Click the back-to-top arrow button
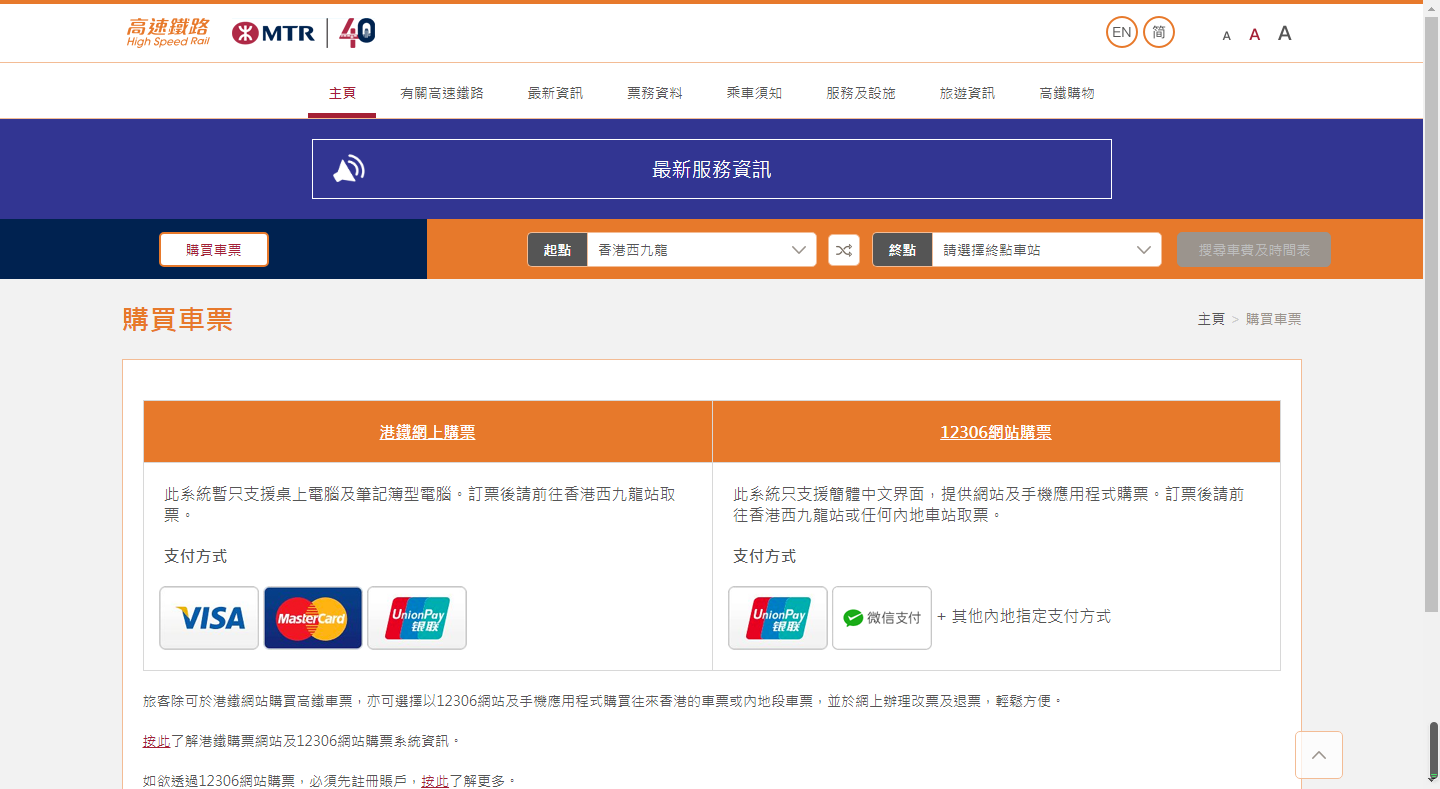Screen dimensions: 1440x789 [x=1318, y=755]
